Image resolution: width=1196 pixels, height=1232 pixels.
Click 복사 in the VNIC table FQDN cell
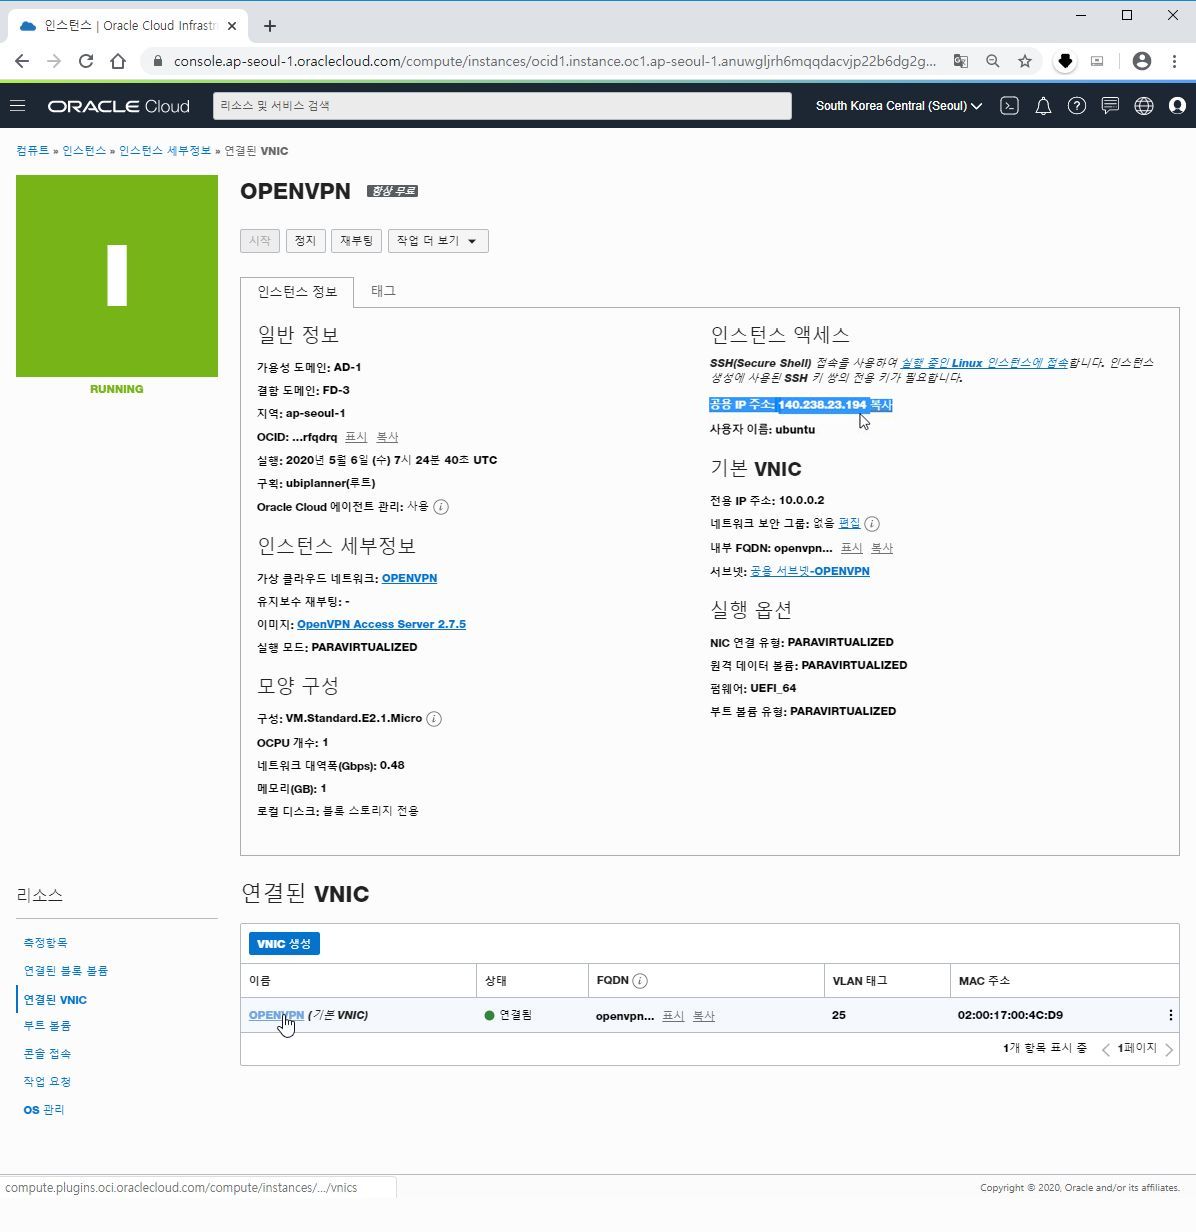click(704, 1015)
